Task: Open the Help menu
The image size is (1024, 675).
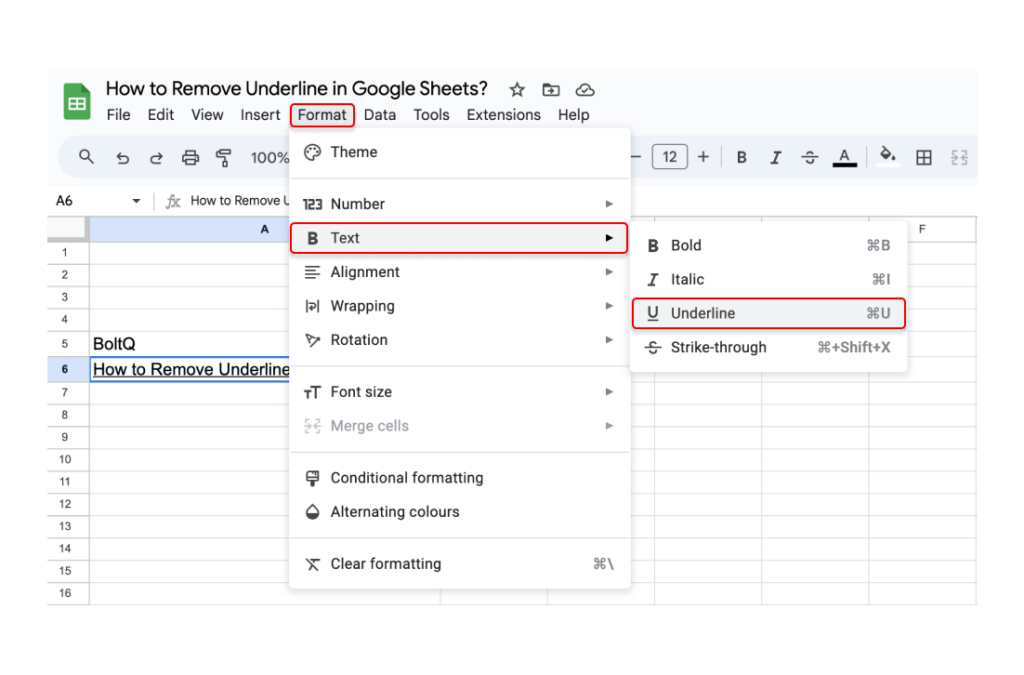Action: point(573,115)
